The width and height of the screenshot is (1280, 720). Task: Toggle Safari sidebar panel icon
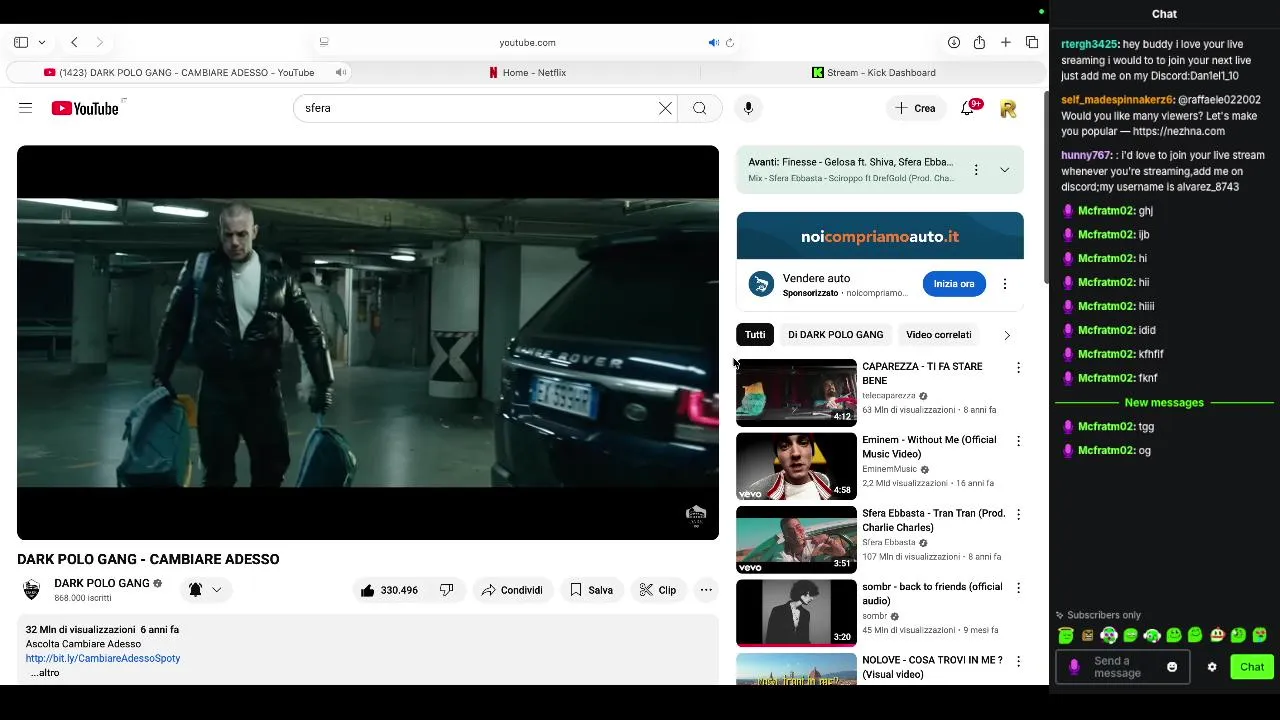[x=21, y=43]
